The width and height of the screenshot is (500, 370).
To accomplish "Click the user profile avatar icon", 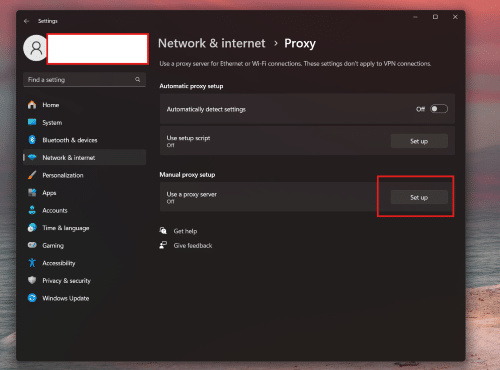I will tap(36, 48).
